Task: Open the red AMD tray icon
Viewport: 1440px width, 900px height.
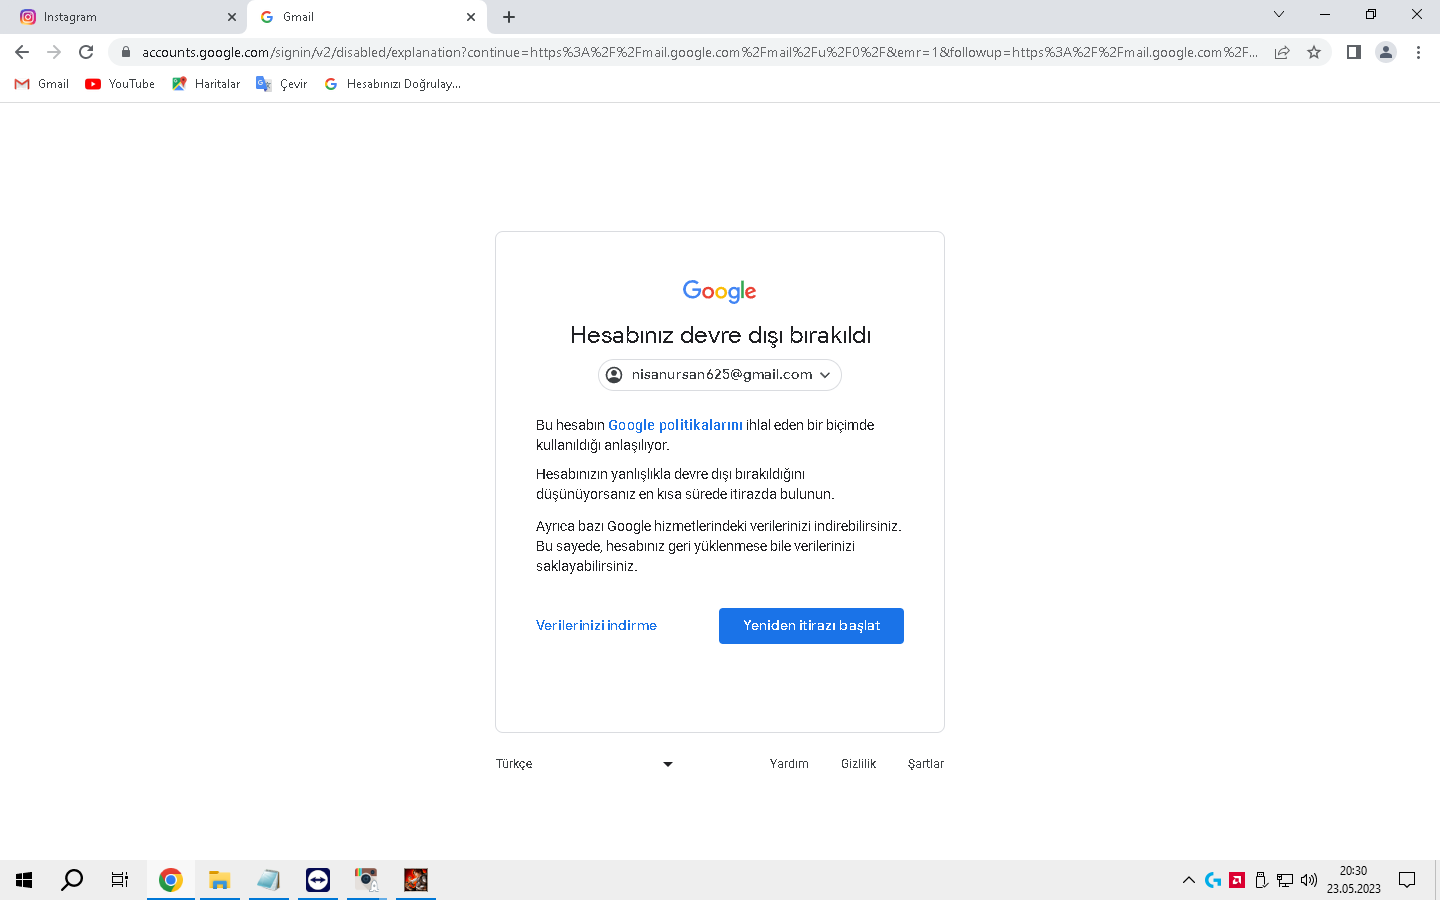Action: [1237, 880]
